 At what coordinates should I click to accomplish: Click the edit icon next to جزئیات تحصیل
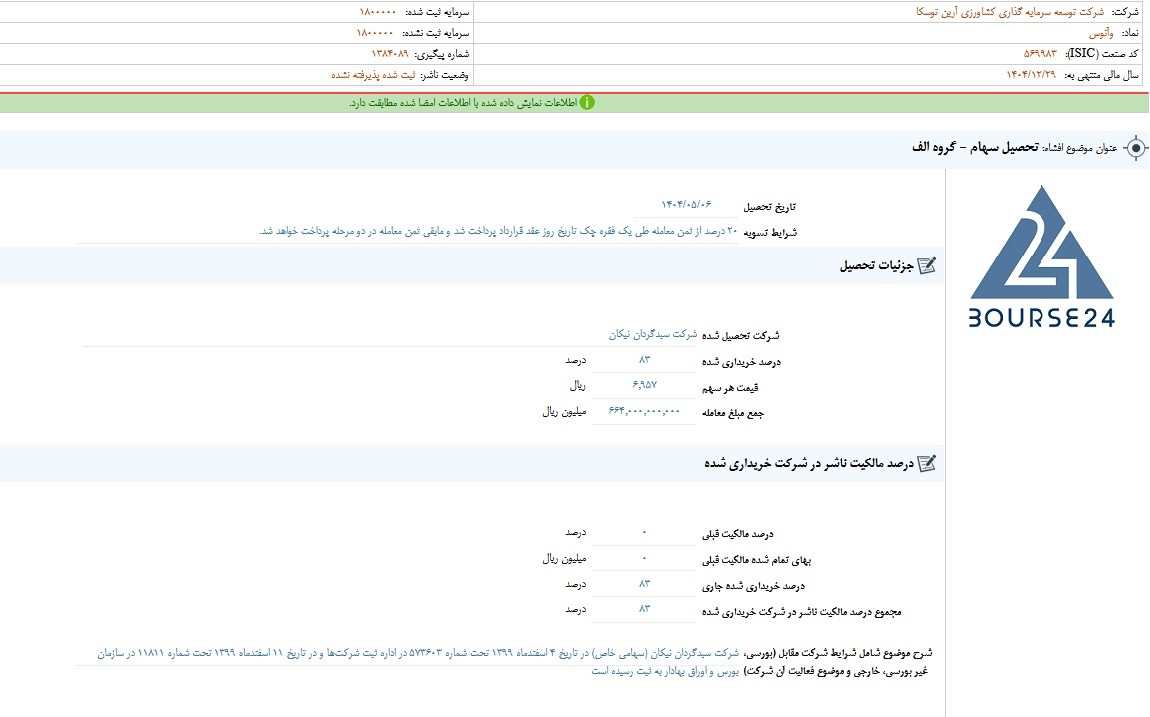927,265
